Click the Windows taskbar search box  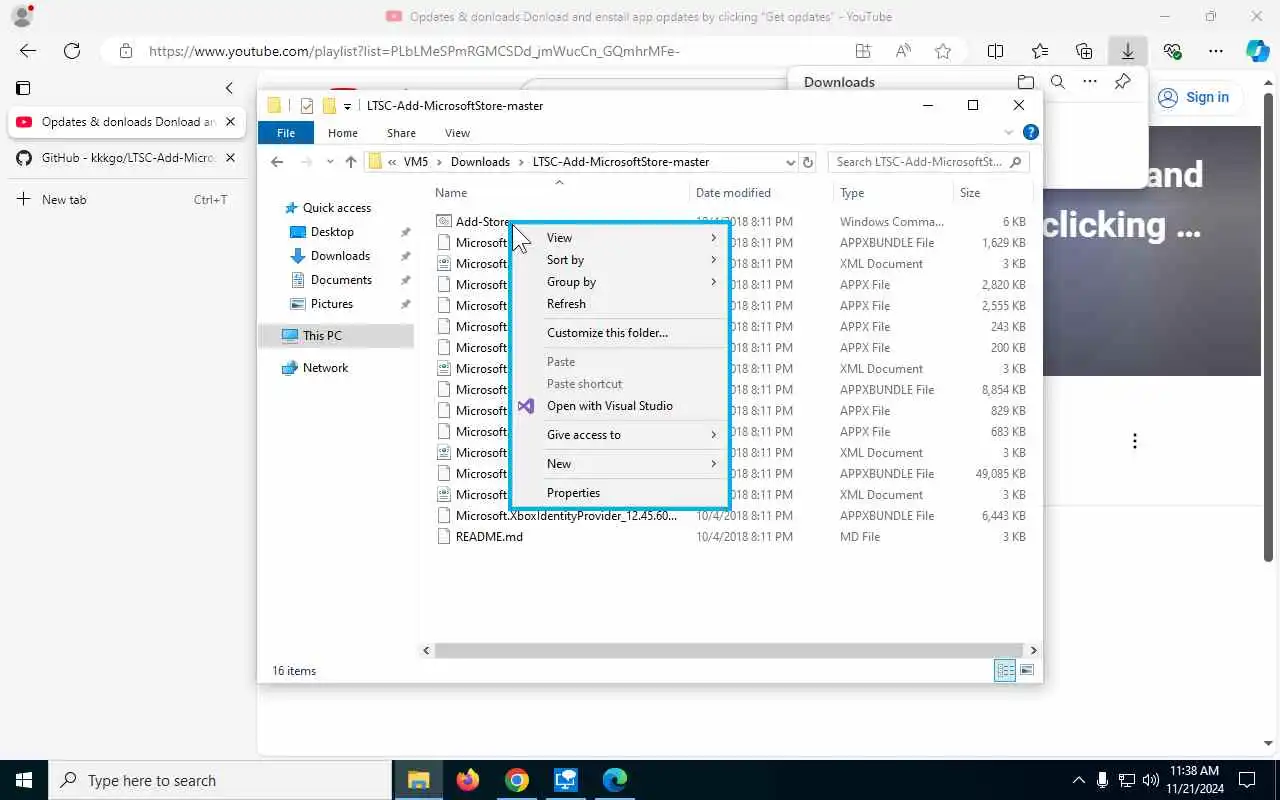point(220,780)
